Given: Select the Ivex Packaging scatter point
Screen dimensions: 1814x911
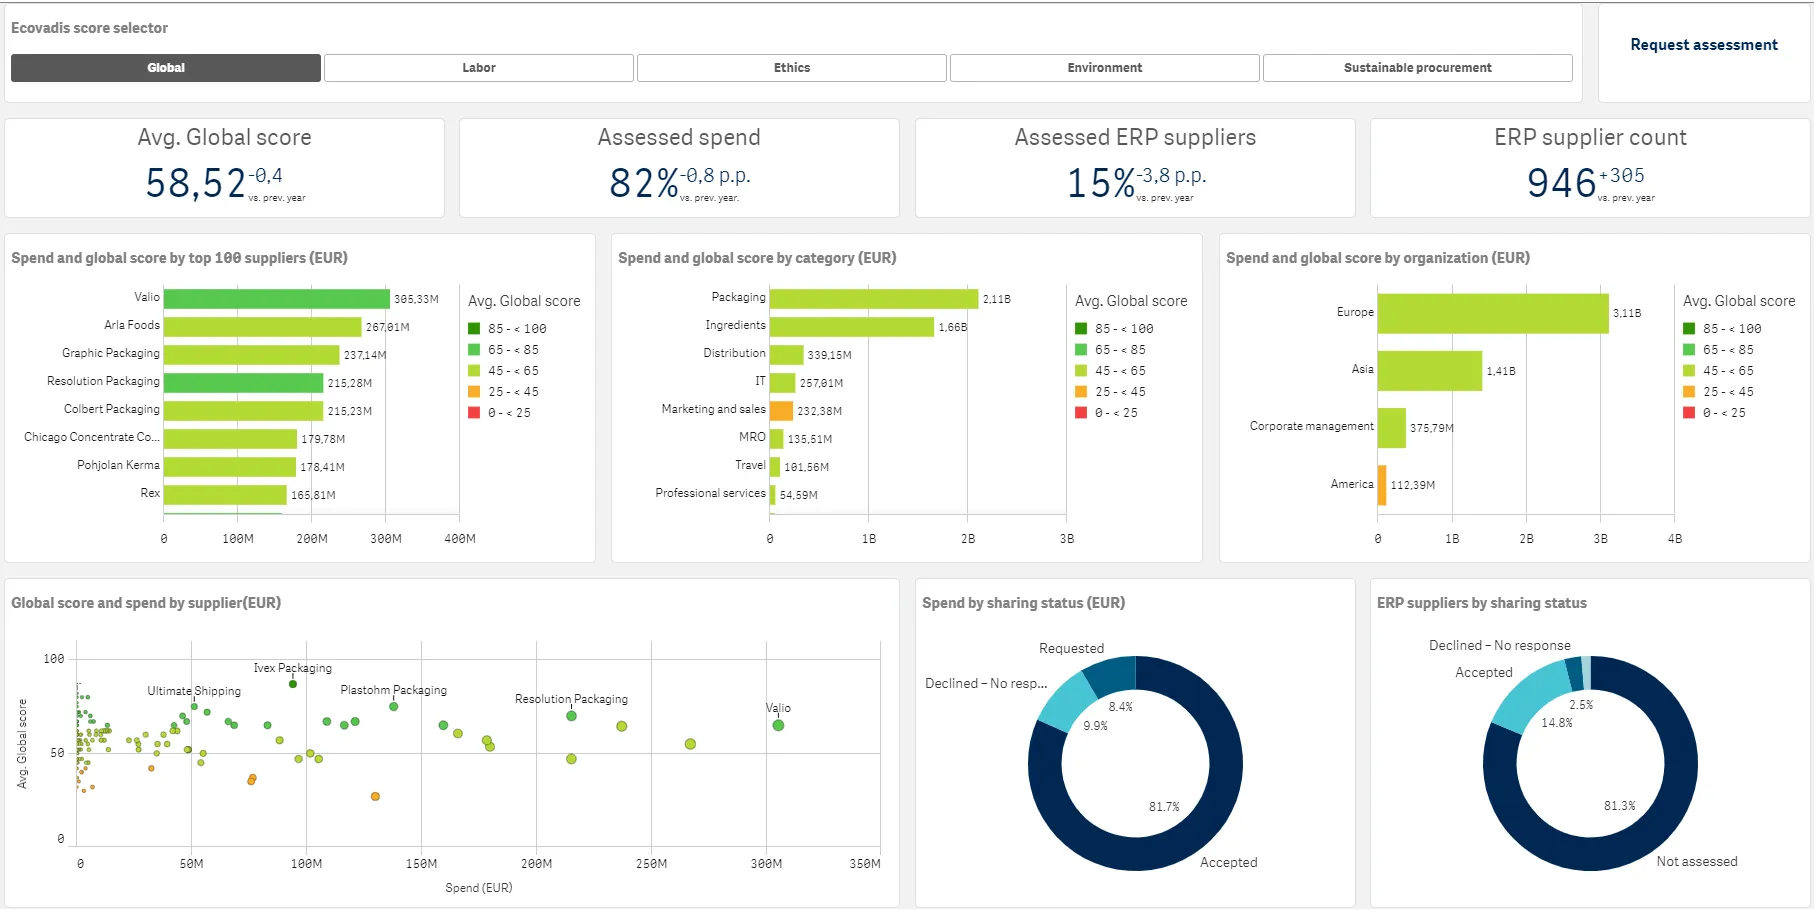Looking at the screenshot, I should [293, 684].
